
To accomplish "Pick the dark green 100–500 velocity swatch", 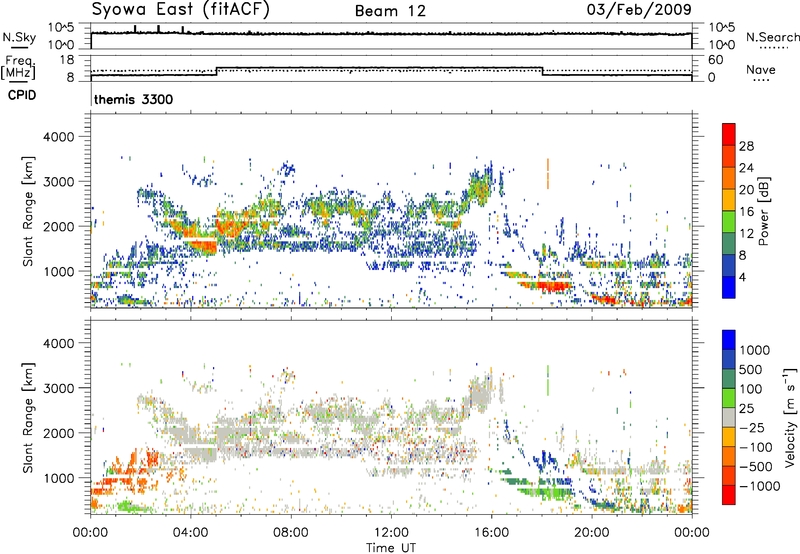I will point(729,379).
